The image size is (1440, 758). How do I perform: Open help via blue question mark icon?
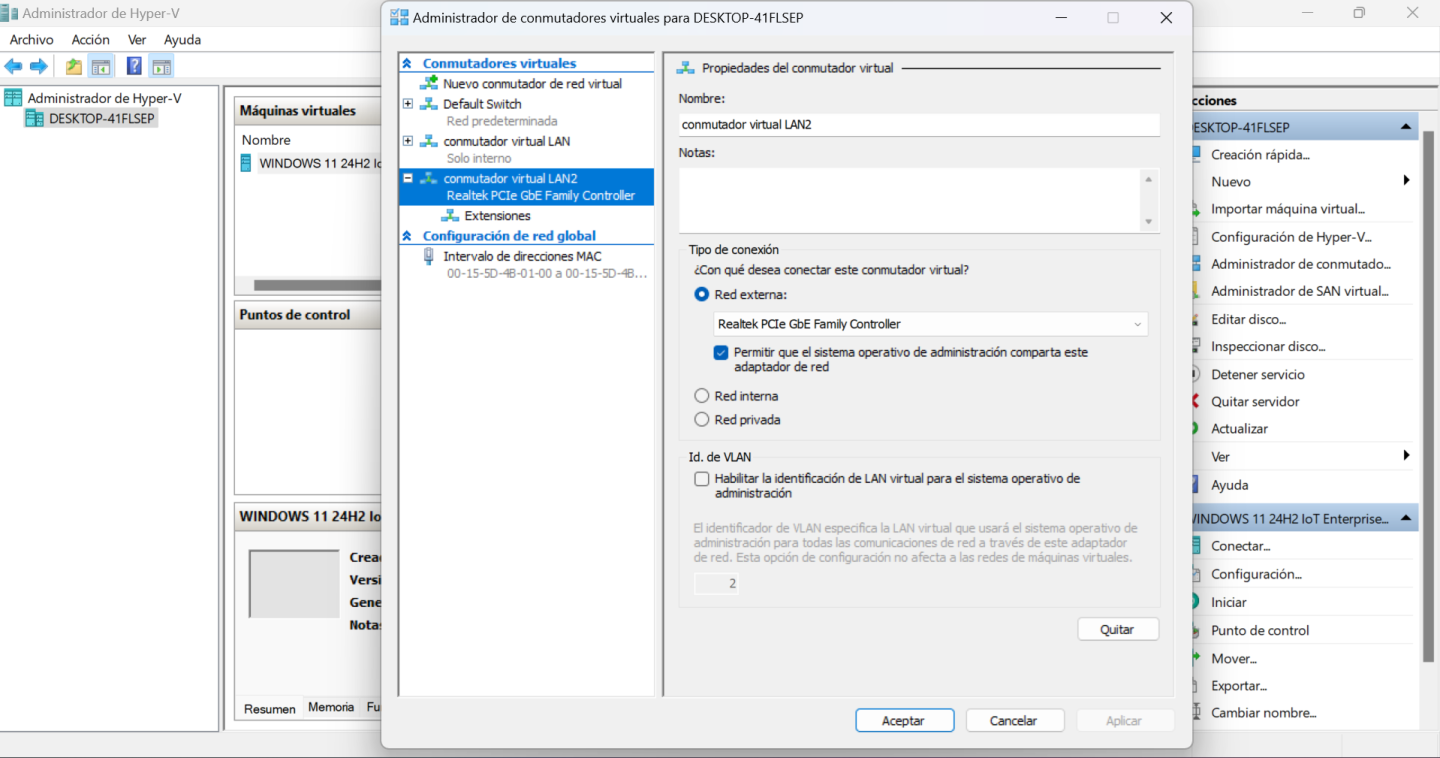pyautogui.click(x=134, y=67)
